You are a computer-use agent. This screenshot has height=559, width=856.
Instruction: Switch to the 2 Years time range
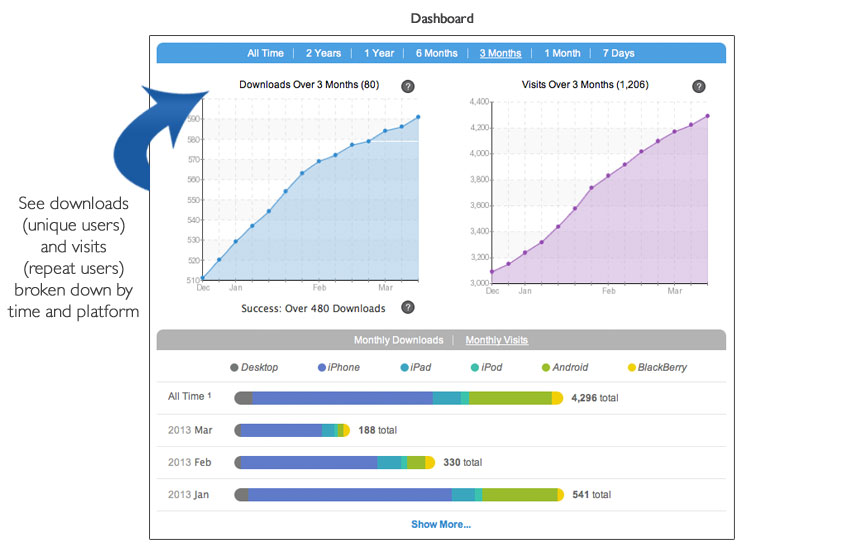click(x=323, y=54)
